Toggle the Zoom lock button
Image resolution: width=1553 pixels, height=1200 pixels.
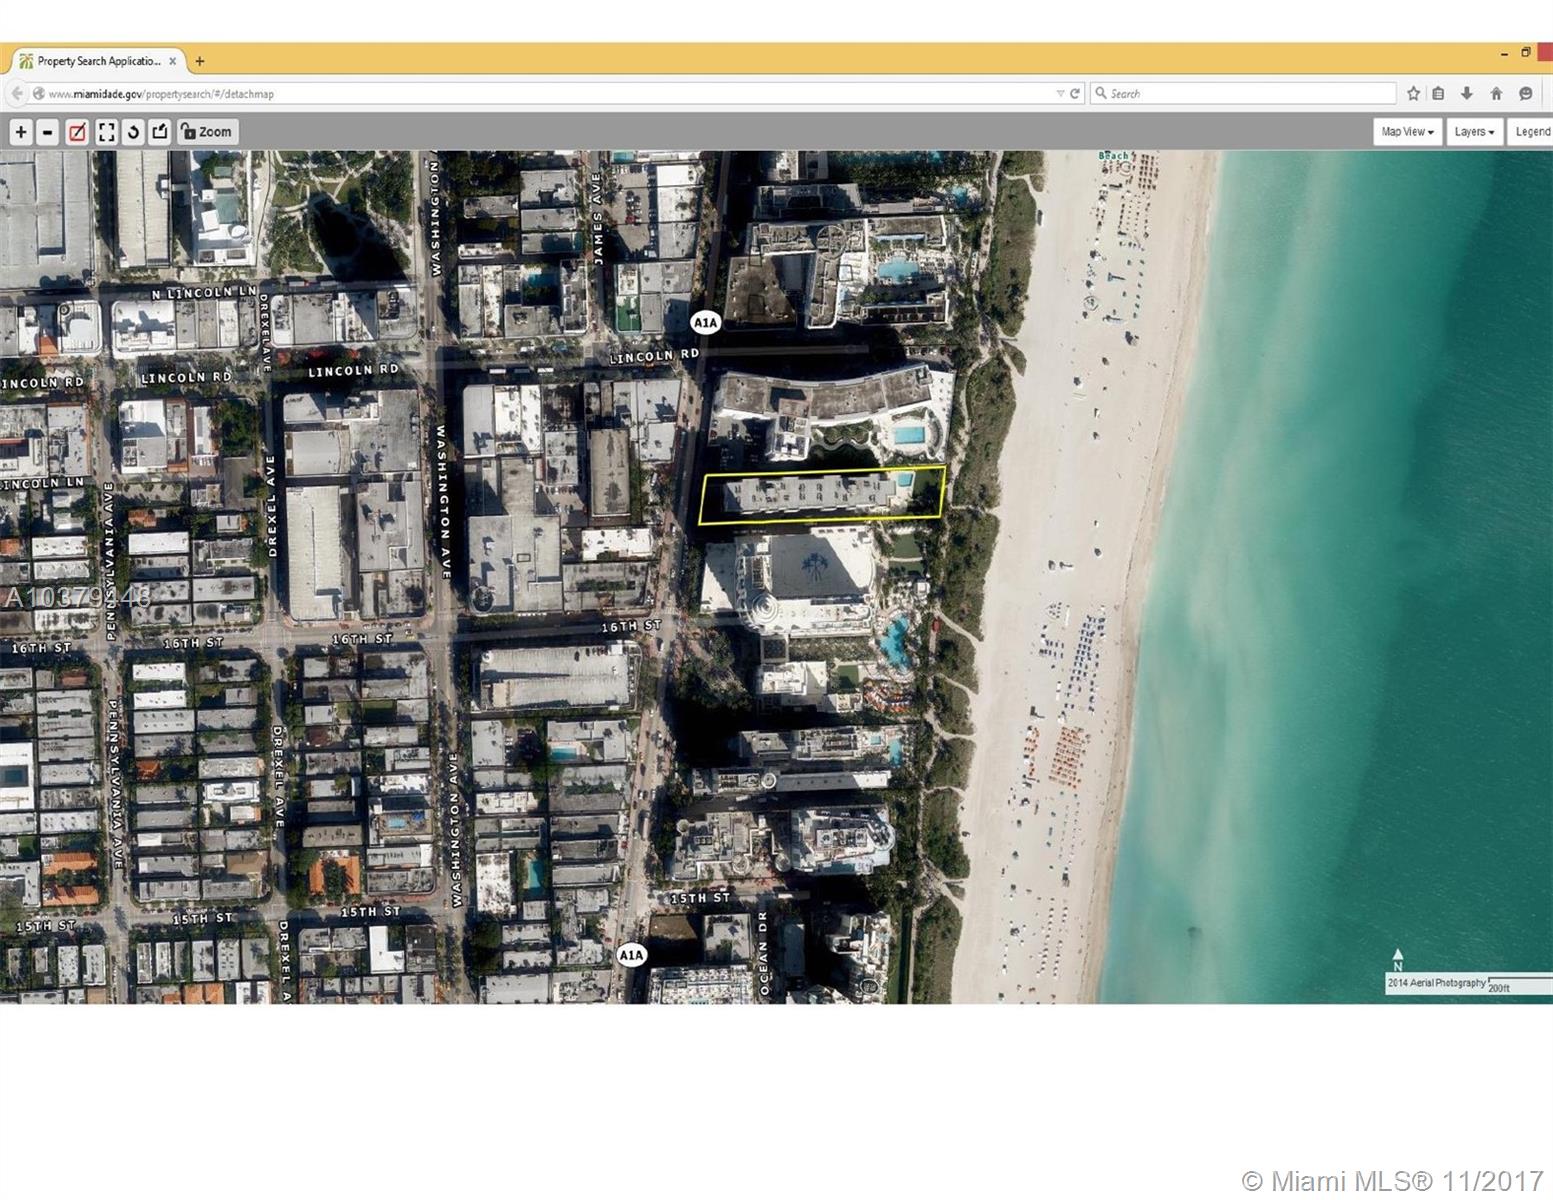coord(206,132)
